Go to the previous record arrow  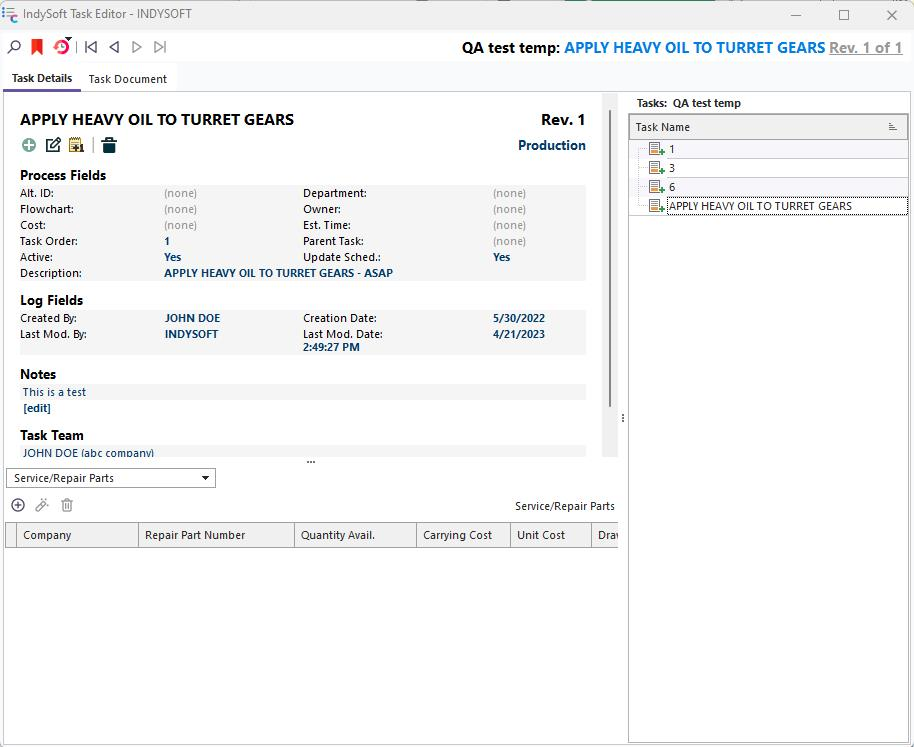pos(114,47)
